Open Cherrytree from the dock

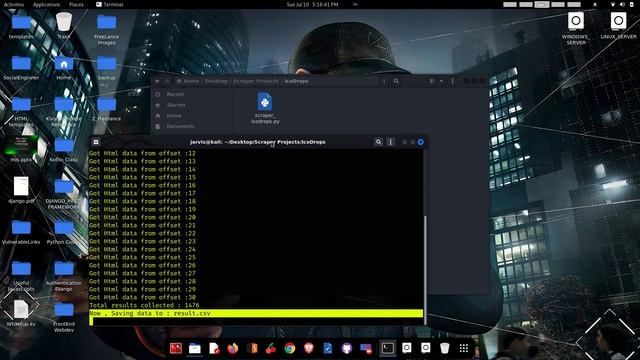(271, 348)
